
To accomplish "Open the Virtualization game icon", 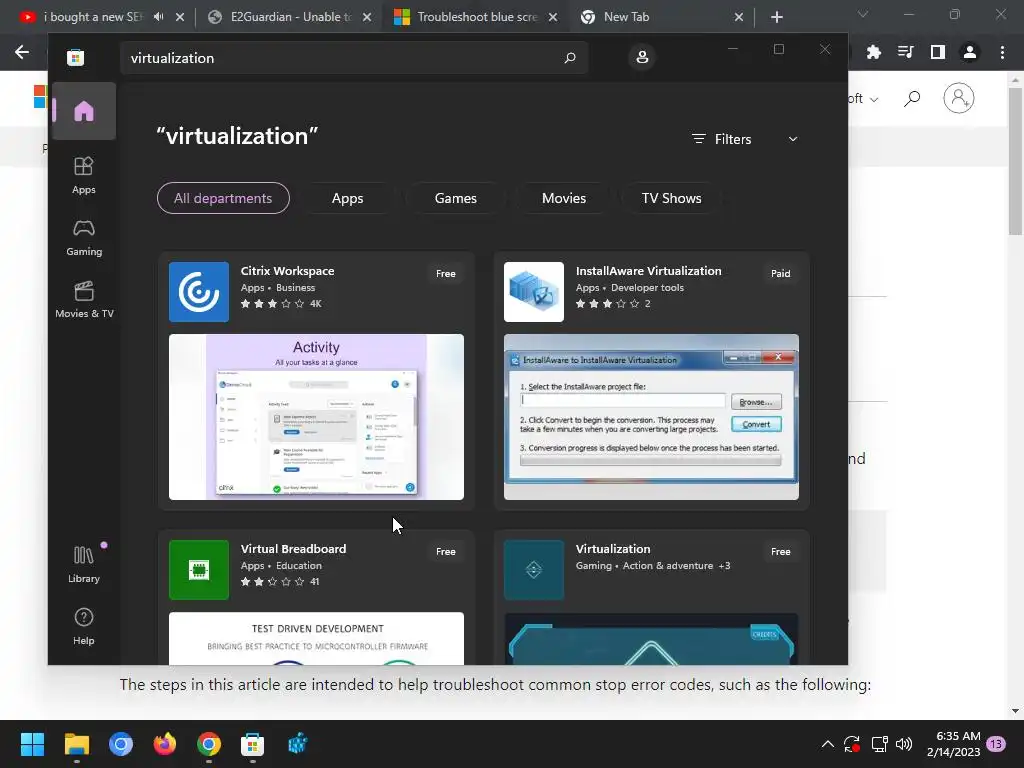I will [534, 570].
